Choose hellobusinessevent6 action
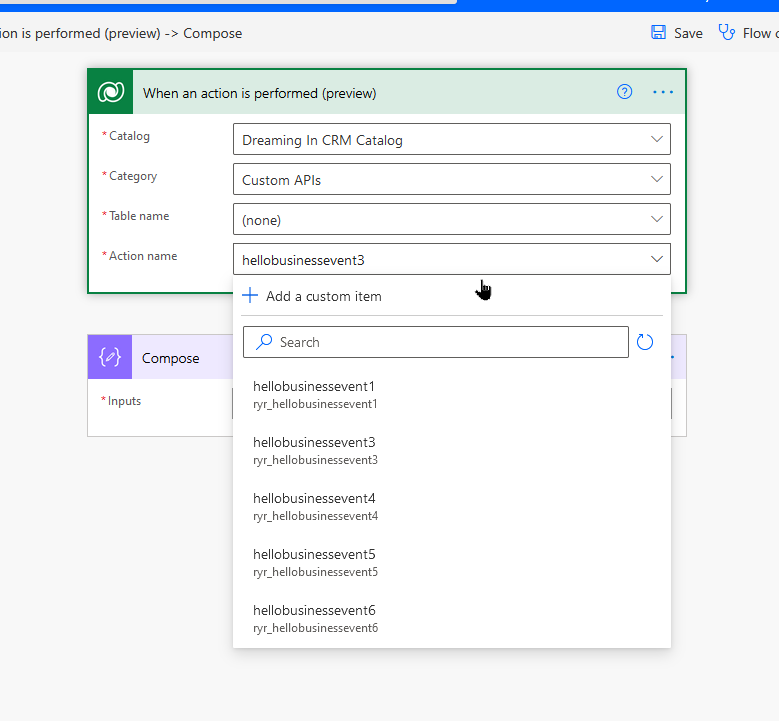The image size is (779, 721). (315, 618)
